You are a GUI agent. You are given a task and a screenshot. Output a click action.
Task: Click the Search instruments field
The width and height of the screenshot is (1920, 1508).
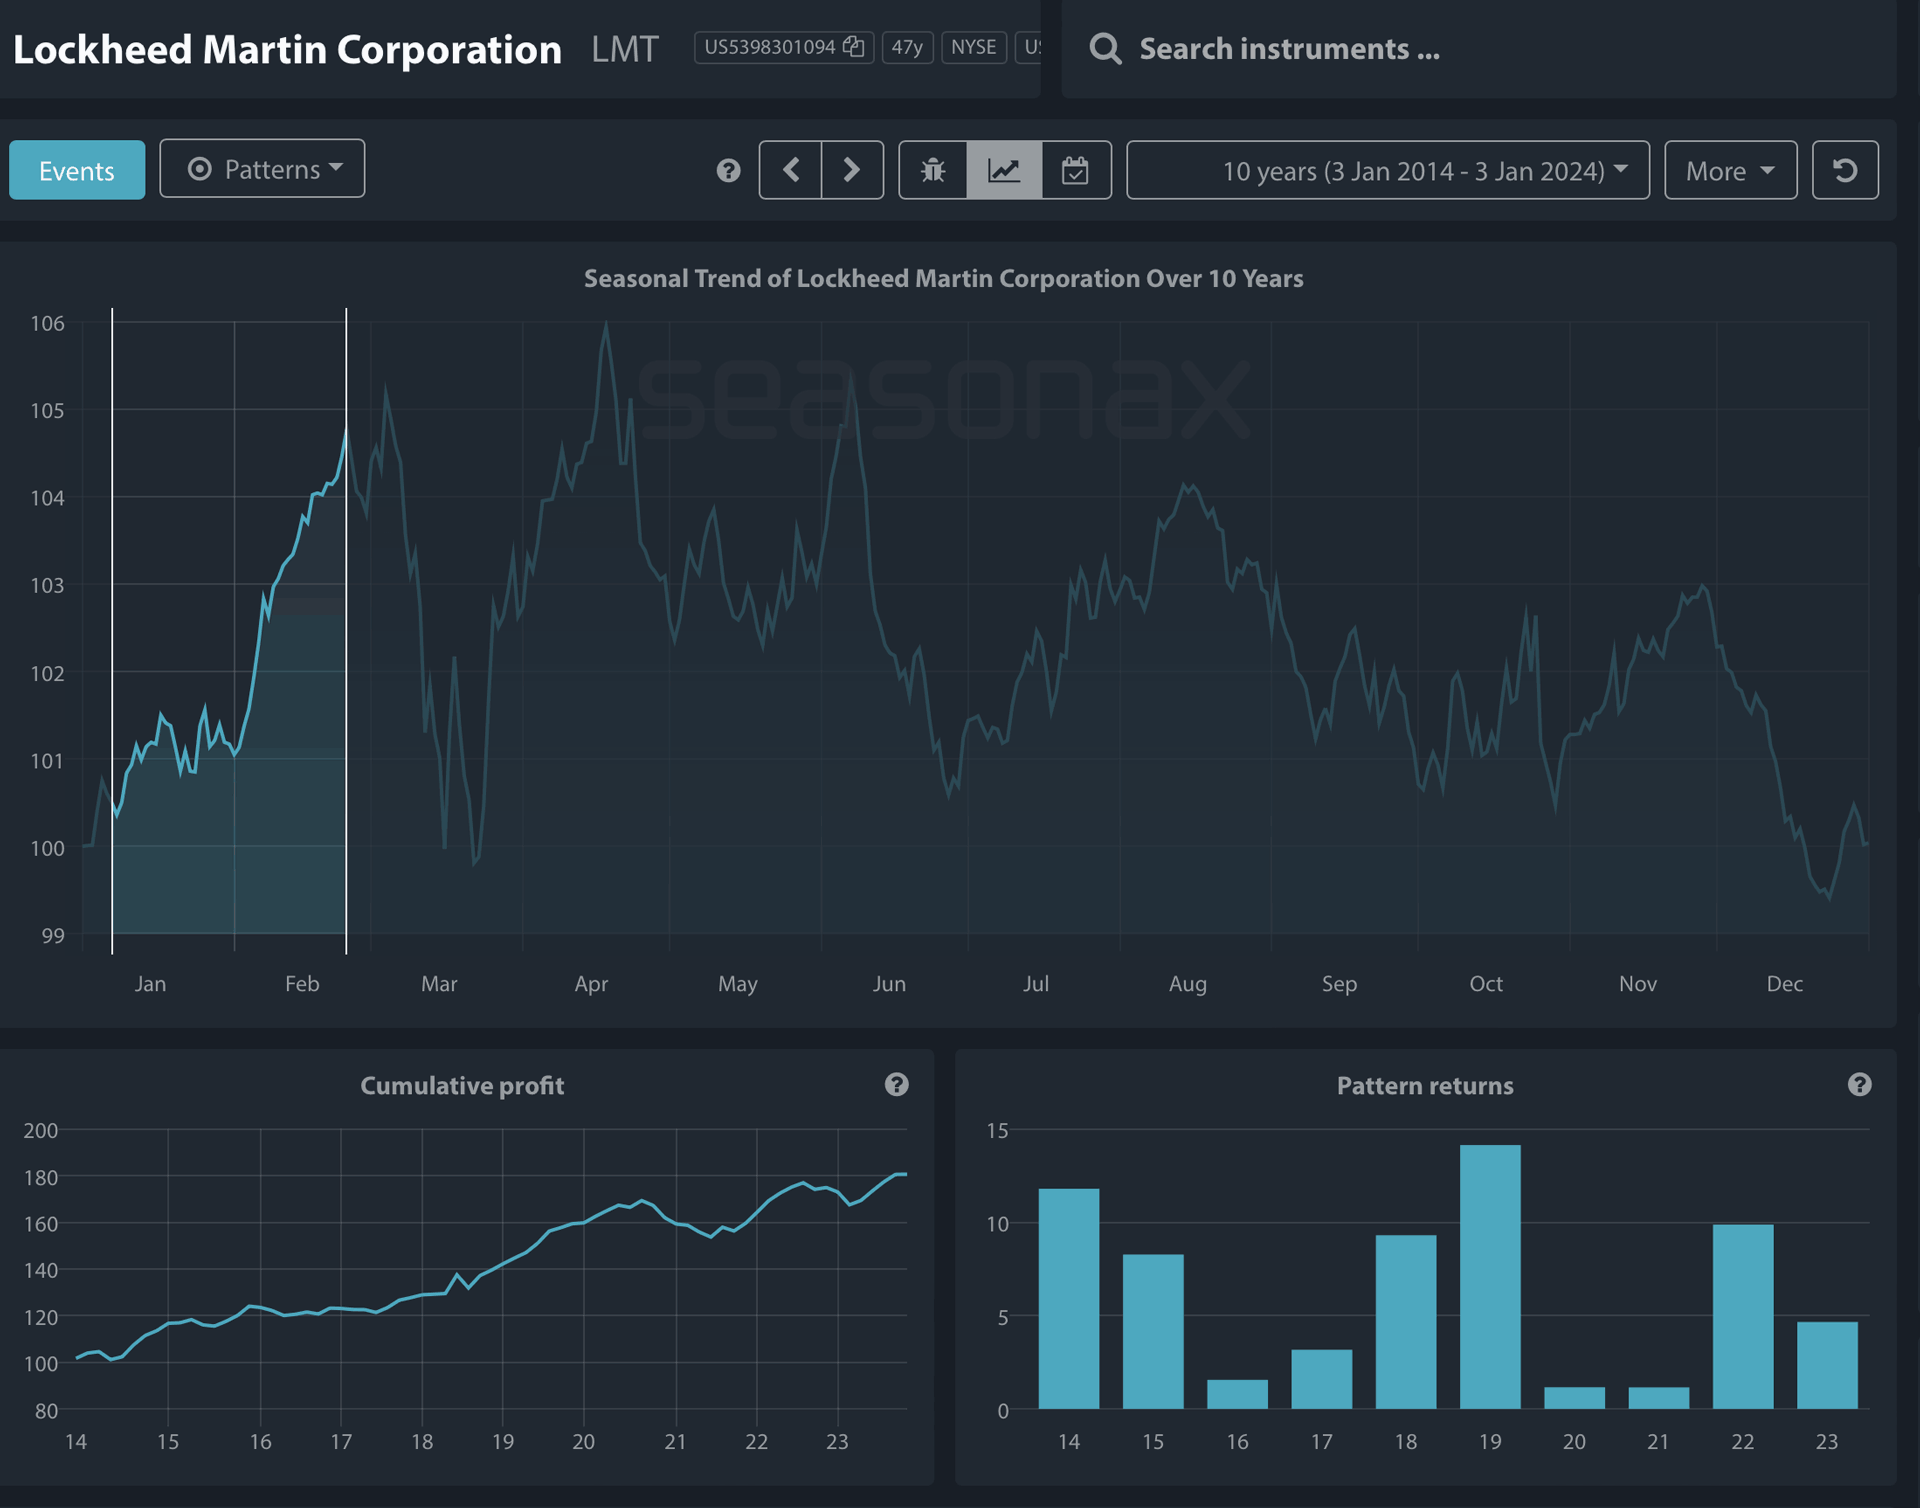(x=1480, y=49)
